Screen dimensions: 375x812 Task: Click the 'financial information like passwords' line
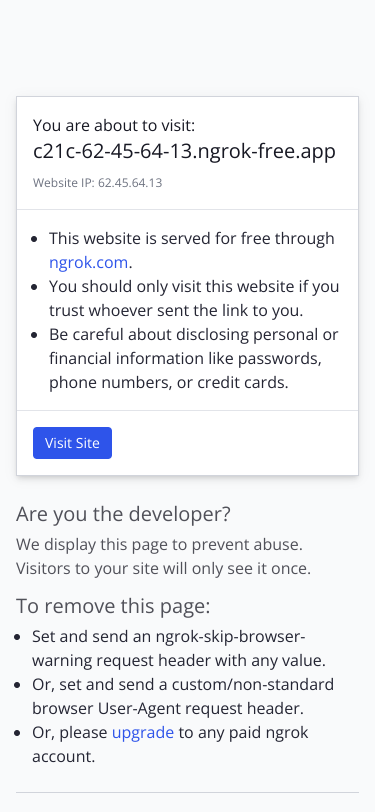[185, 358]
